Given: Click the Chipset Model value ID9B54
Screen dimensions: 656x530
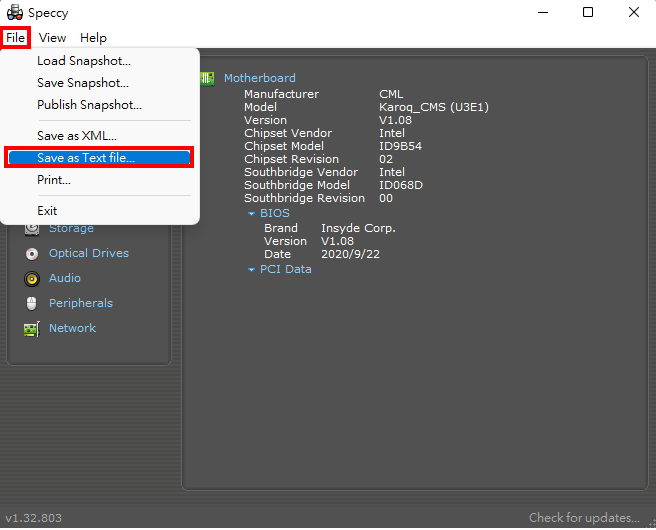Looking at the screenshot, I should [x=400, y=146].
